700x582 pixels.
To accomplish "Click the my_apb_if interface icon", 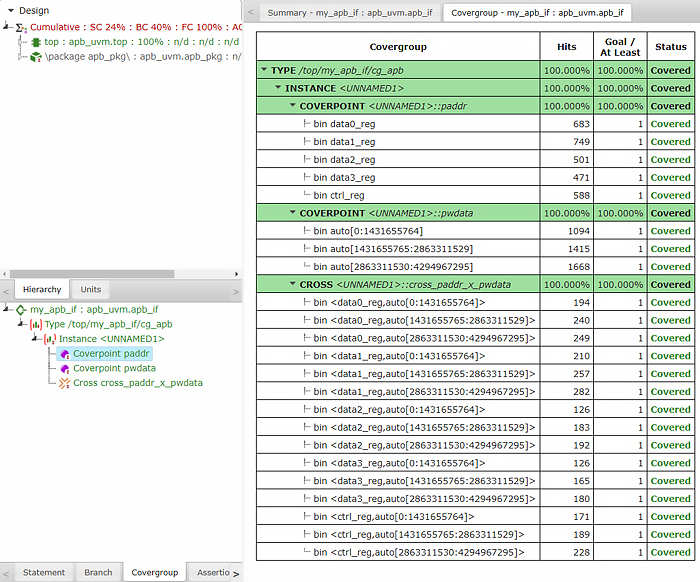I will tap(21, 309).
